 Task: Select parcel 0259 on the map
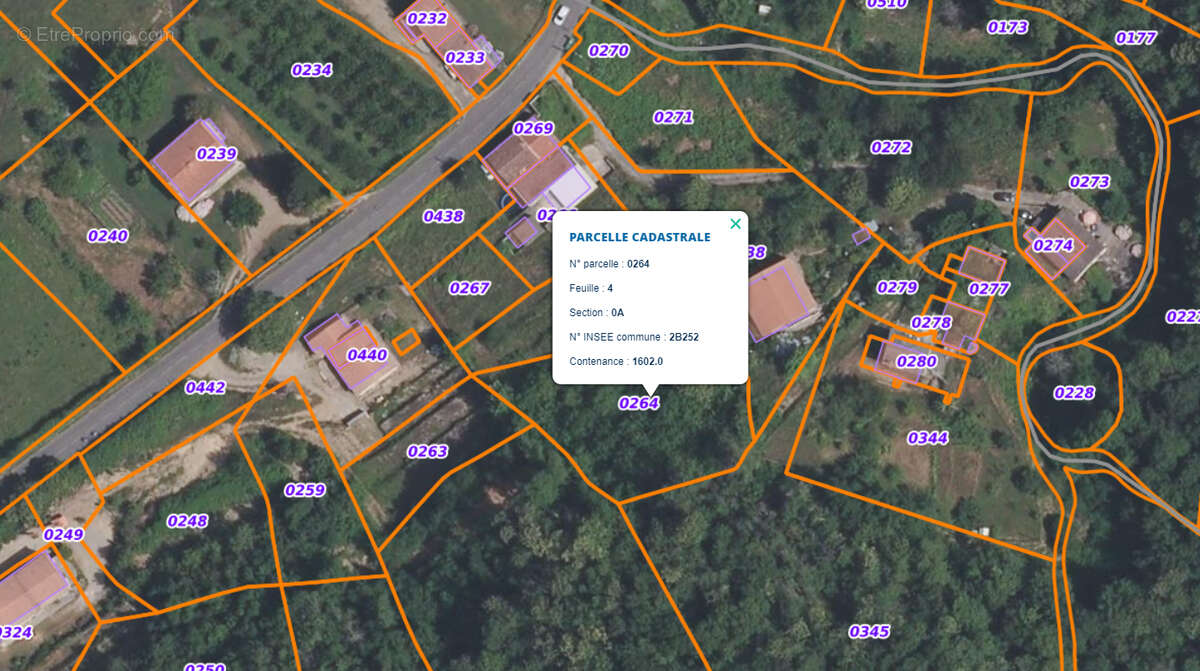pos(304,490)
